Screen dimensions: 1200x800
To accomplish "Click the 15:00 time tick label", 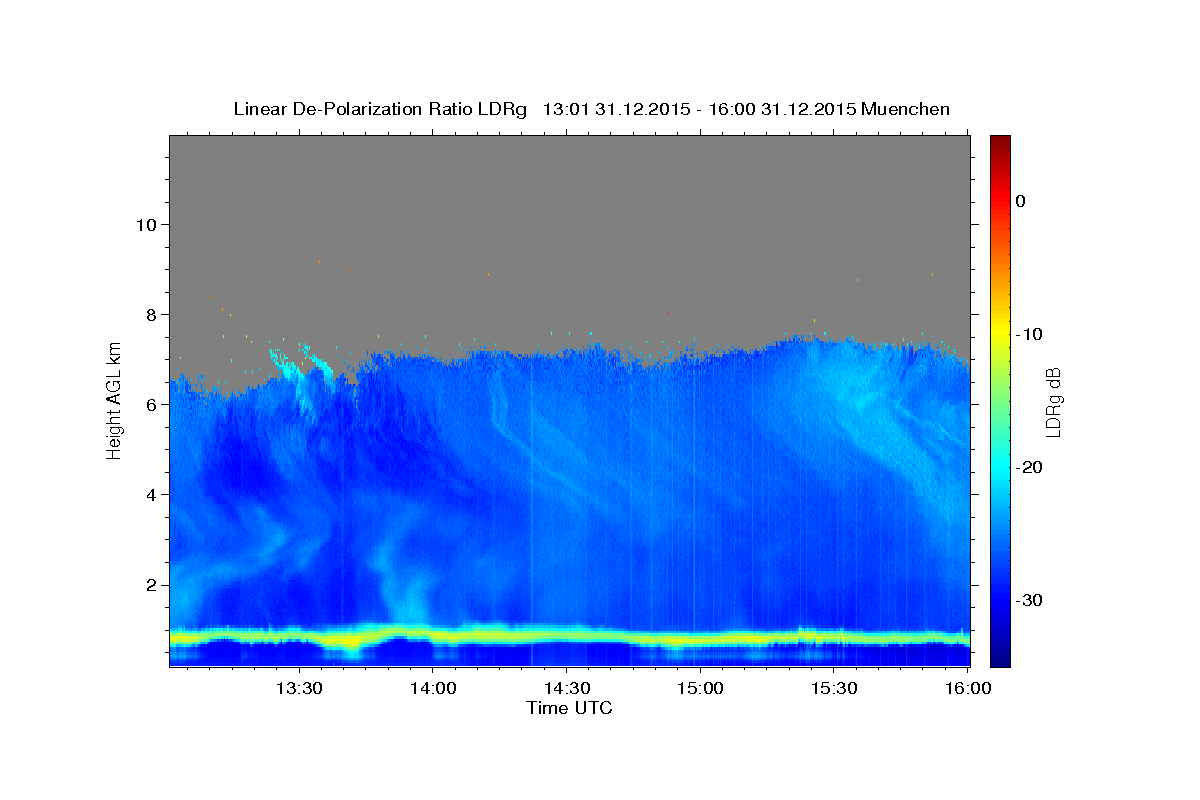I will 699,689.
